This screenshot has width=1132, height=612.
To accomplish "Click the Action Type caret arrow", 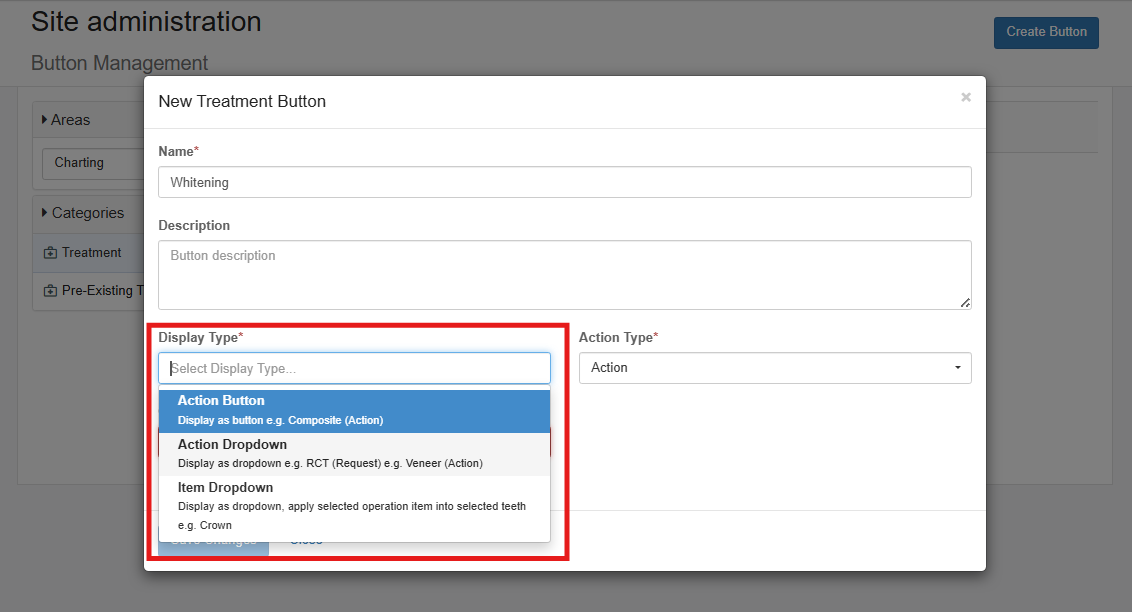I will tap(958, 368).
